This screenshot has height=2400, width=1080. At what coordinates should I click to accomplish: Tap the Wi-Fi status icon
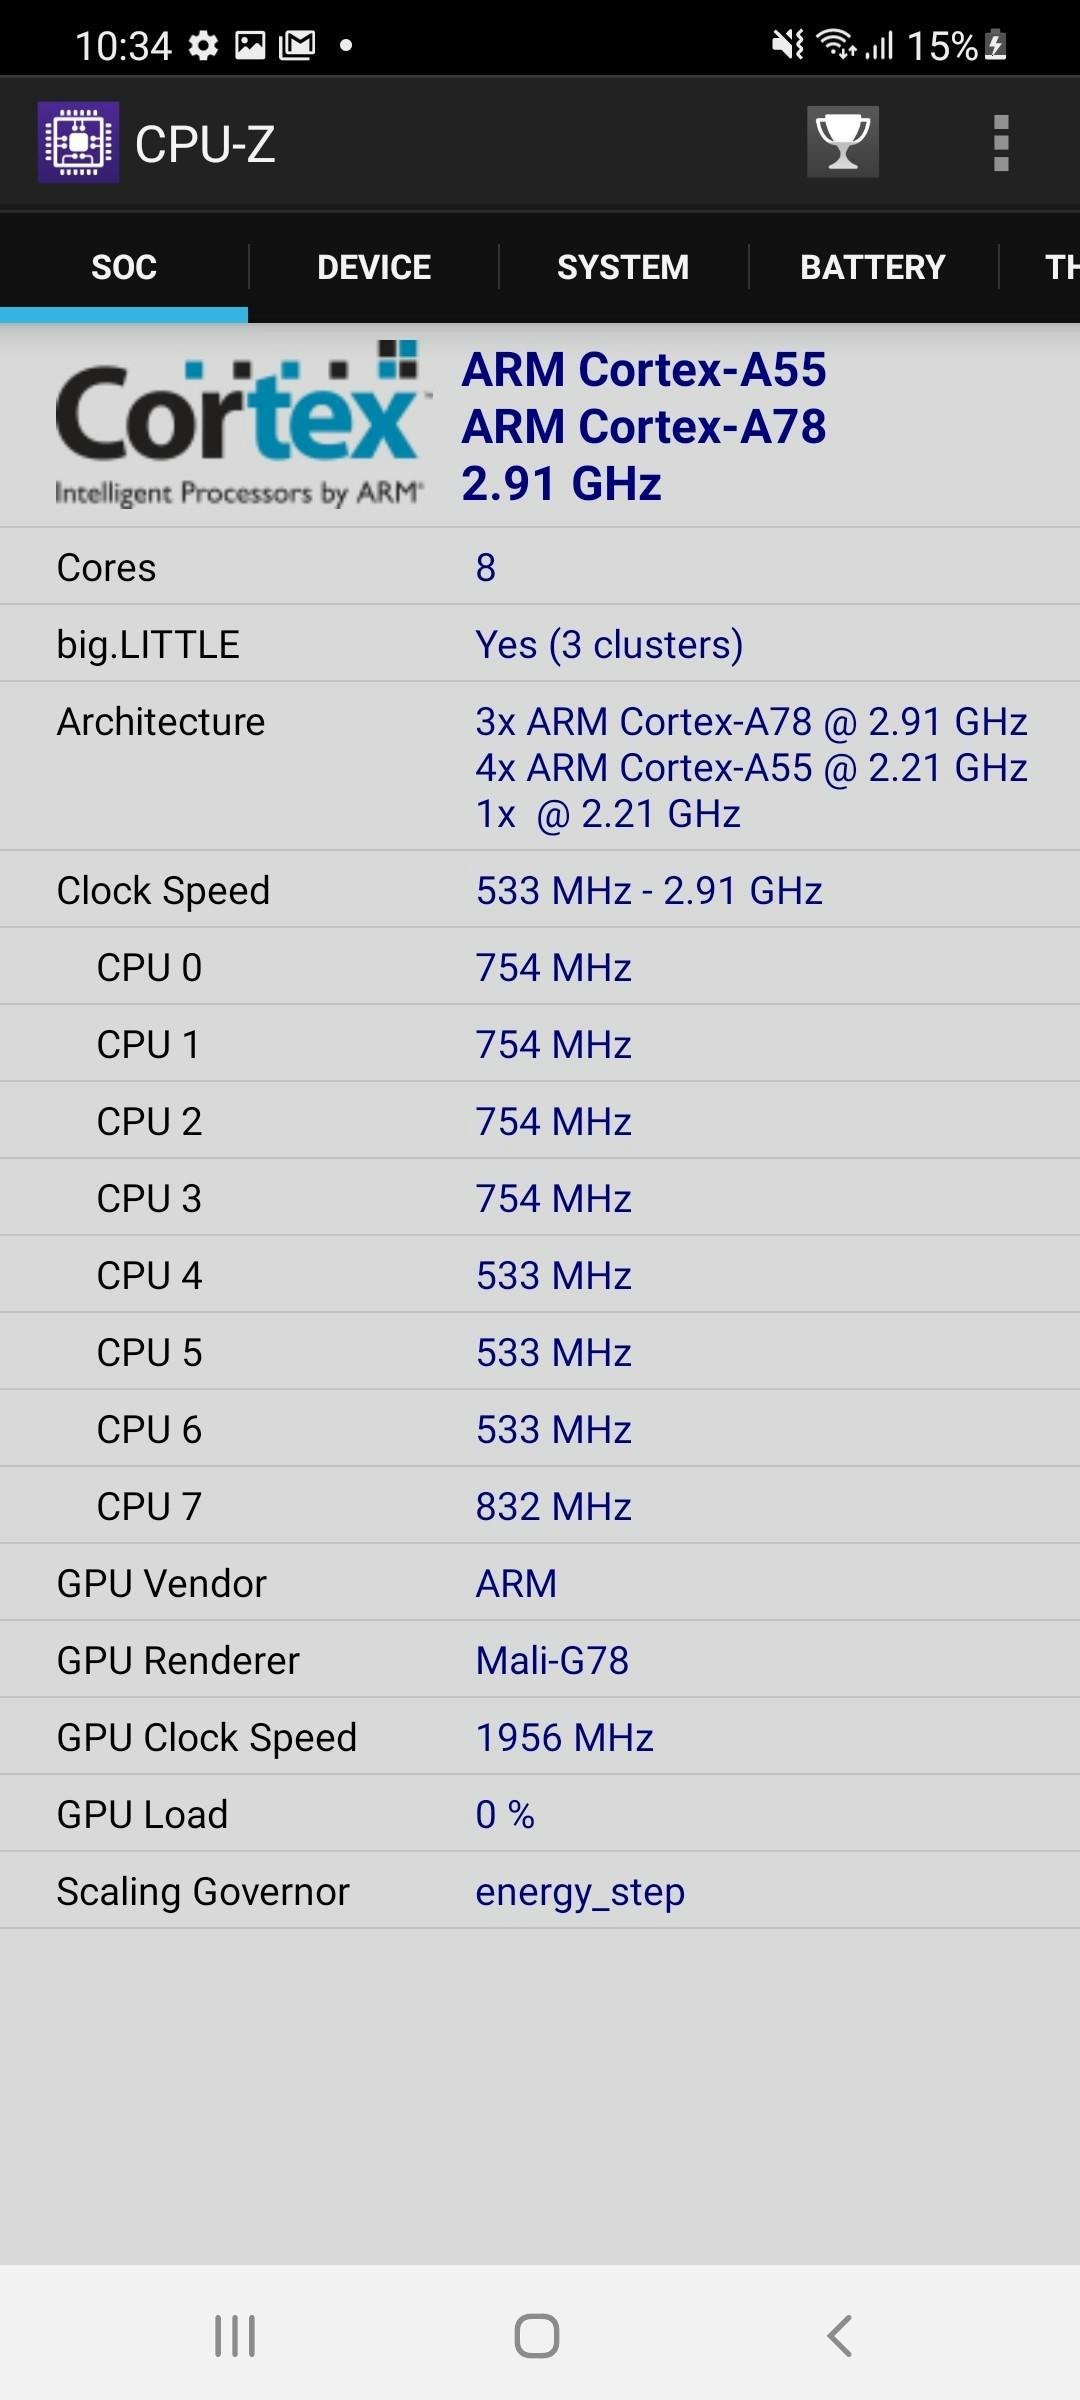pos(835,45)
